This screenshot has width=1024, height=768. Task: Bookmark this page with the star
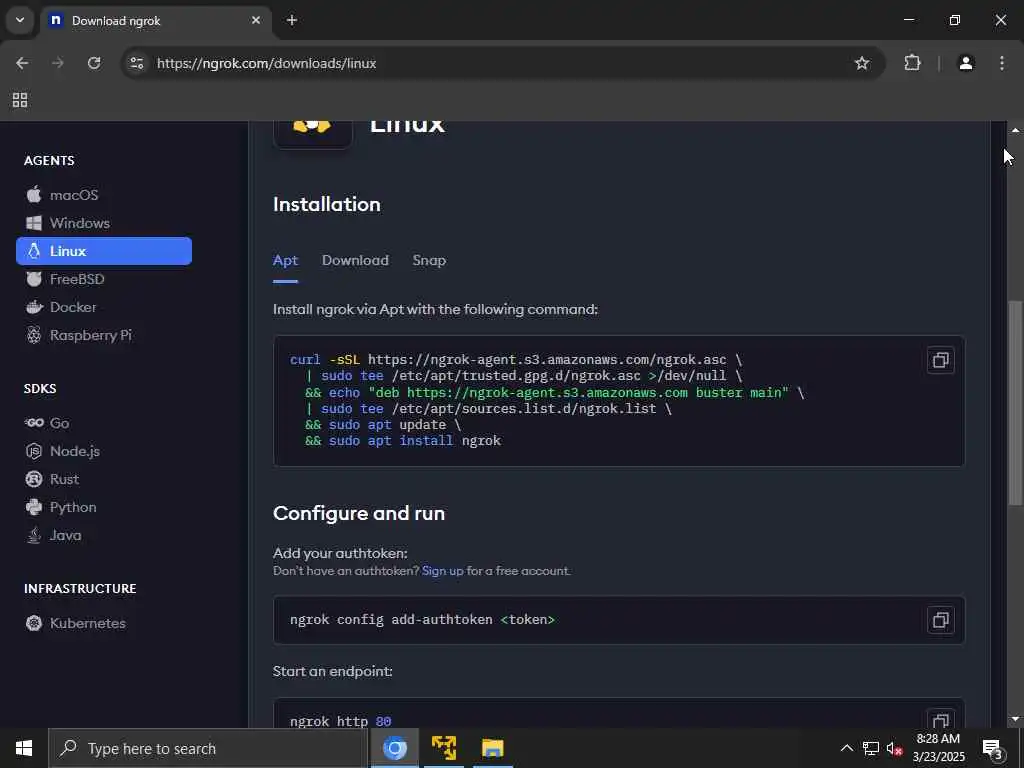(862, 63)
